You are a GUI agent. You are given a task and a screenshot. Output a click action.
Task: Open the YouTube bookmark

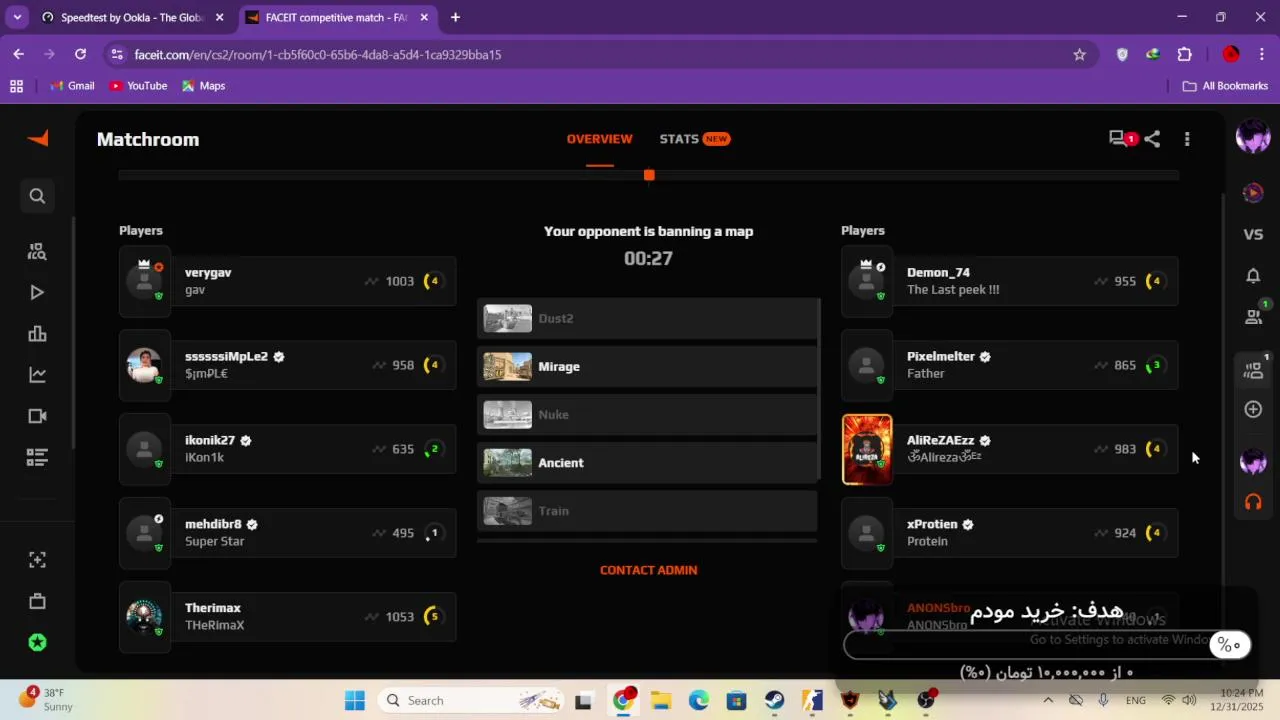(x=138, y=86)
